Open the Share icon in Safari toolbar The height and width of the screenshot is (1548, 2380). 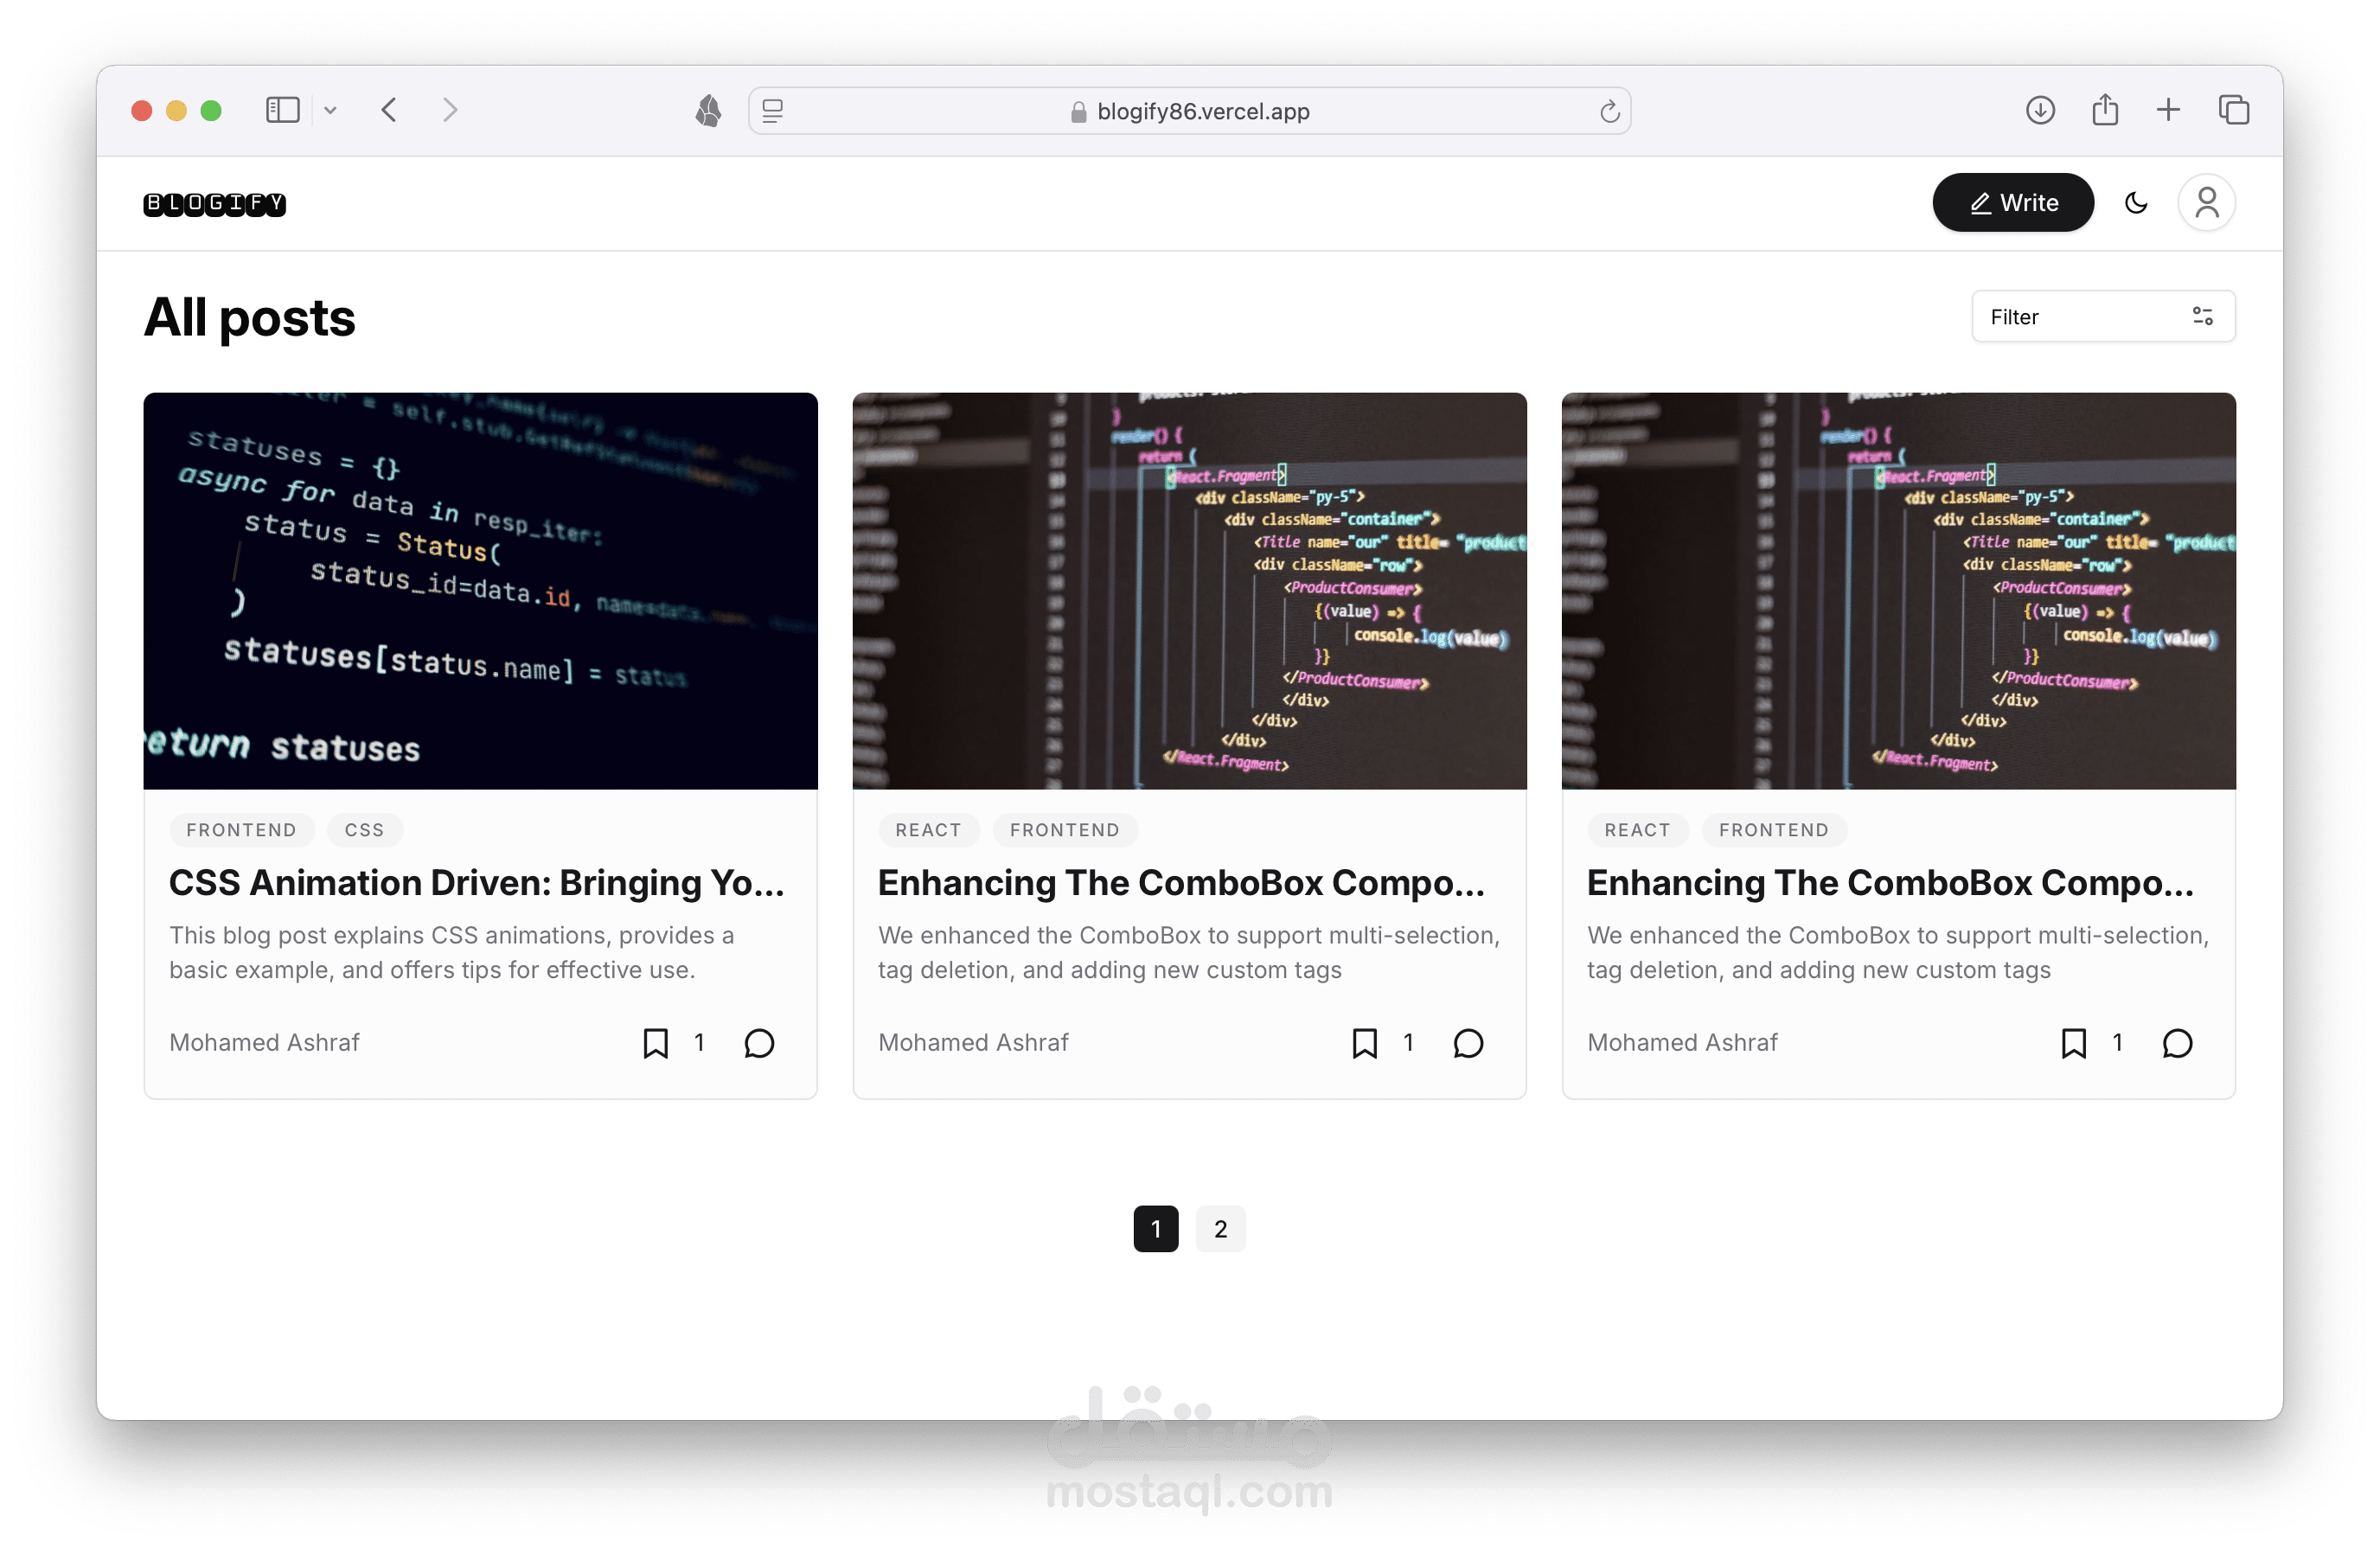2105,109
